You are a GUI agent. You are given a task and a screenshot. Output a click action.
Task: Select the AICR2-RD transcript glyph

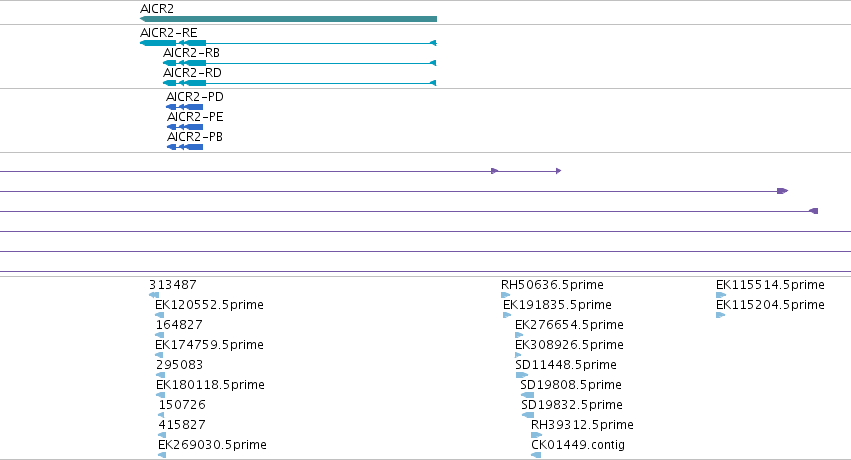(300, 83)
